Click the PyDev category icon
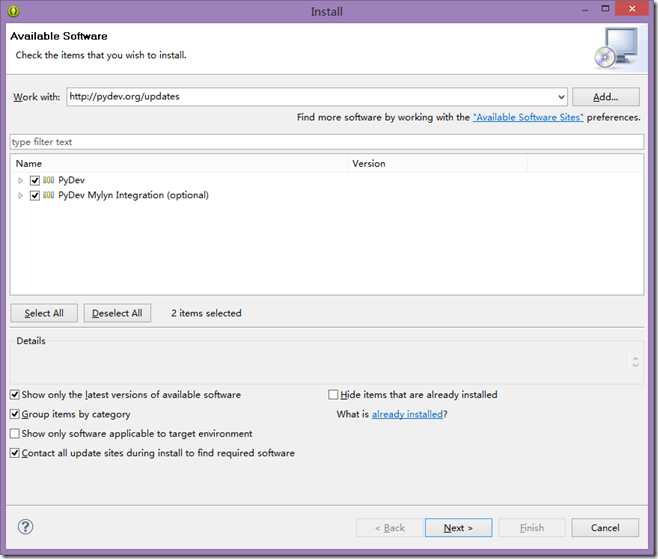Image resolution: width=658 pixels, height=559 pixels. [49, 180]
